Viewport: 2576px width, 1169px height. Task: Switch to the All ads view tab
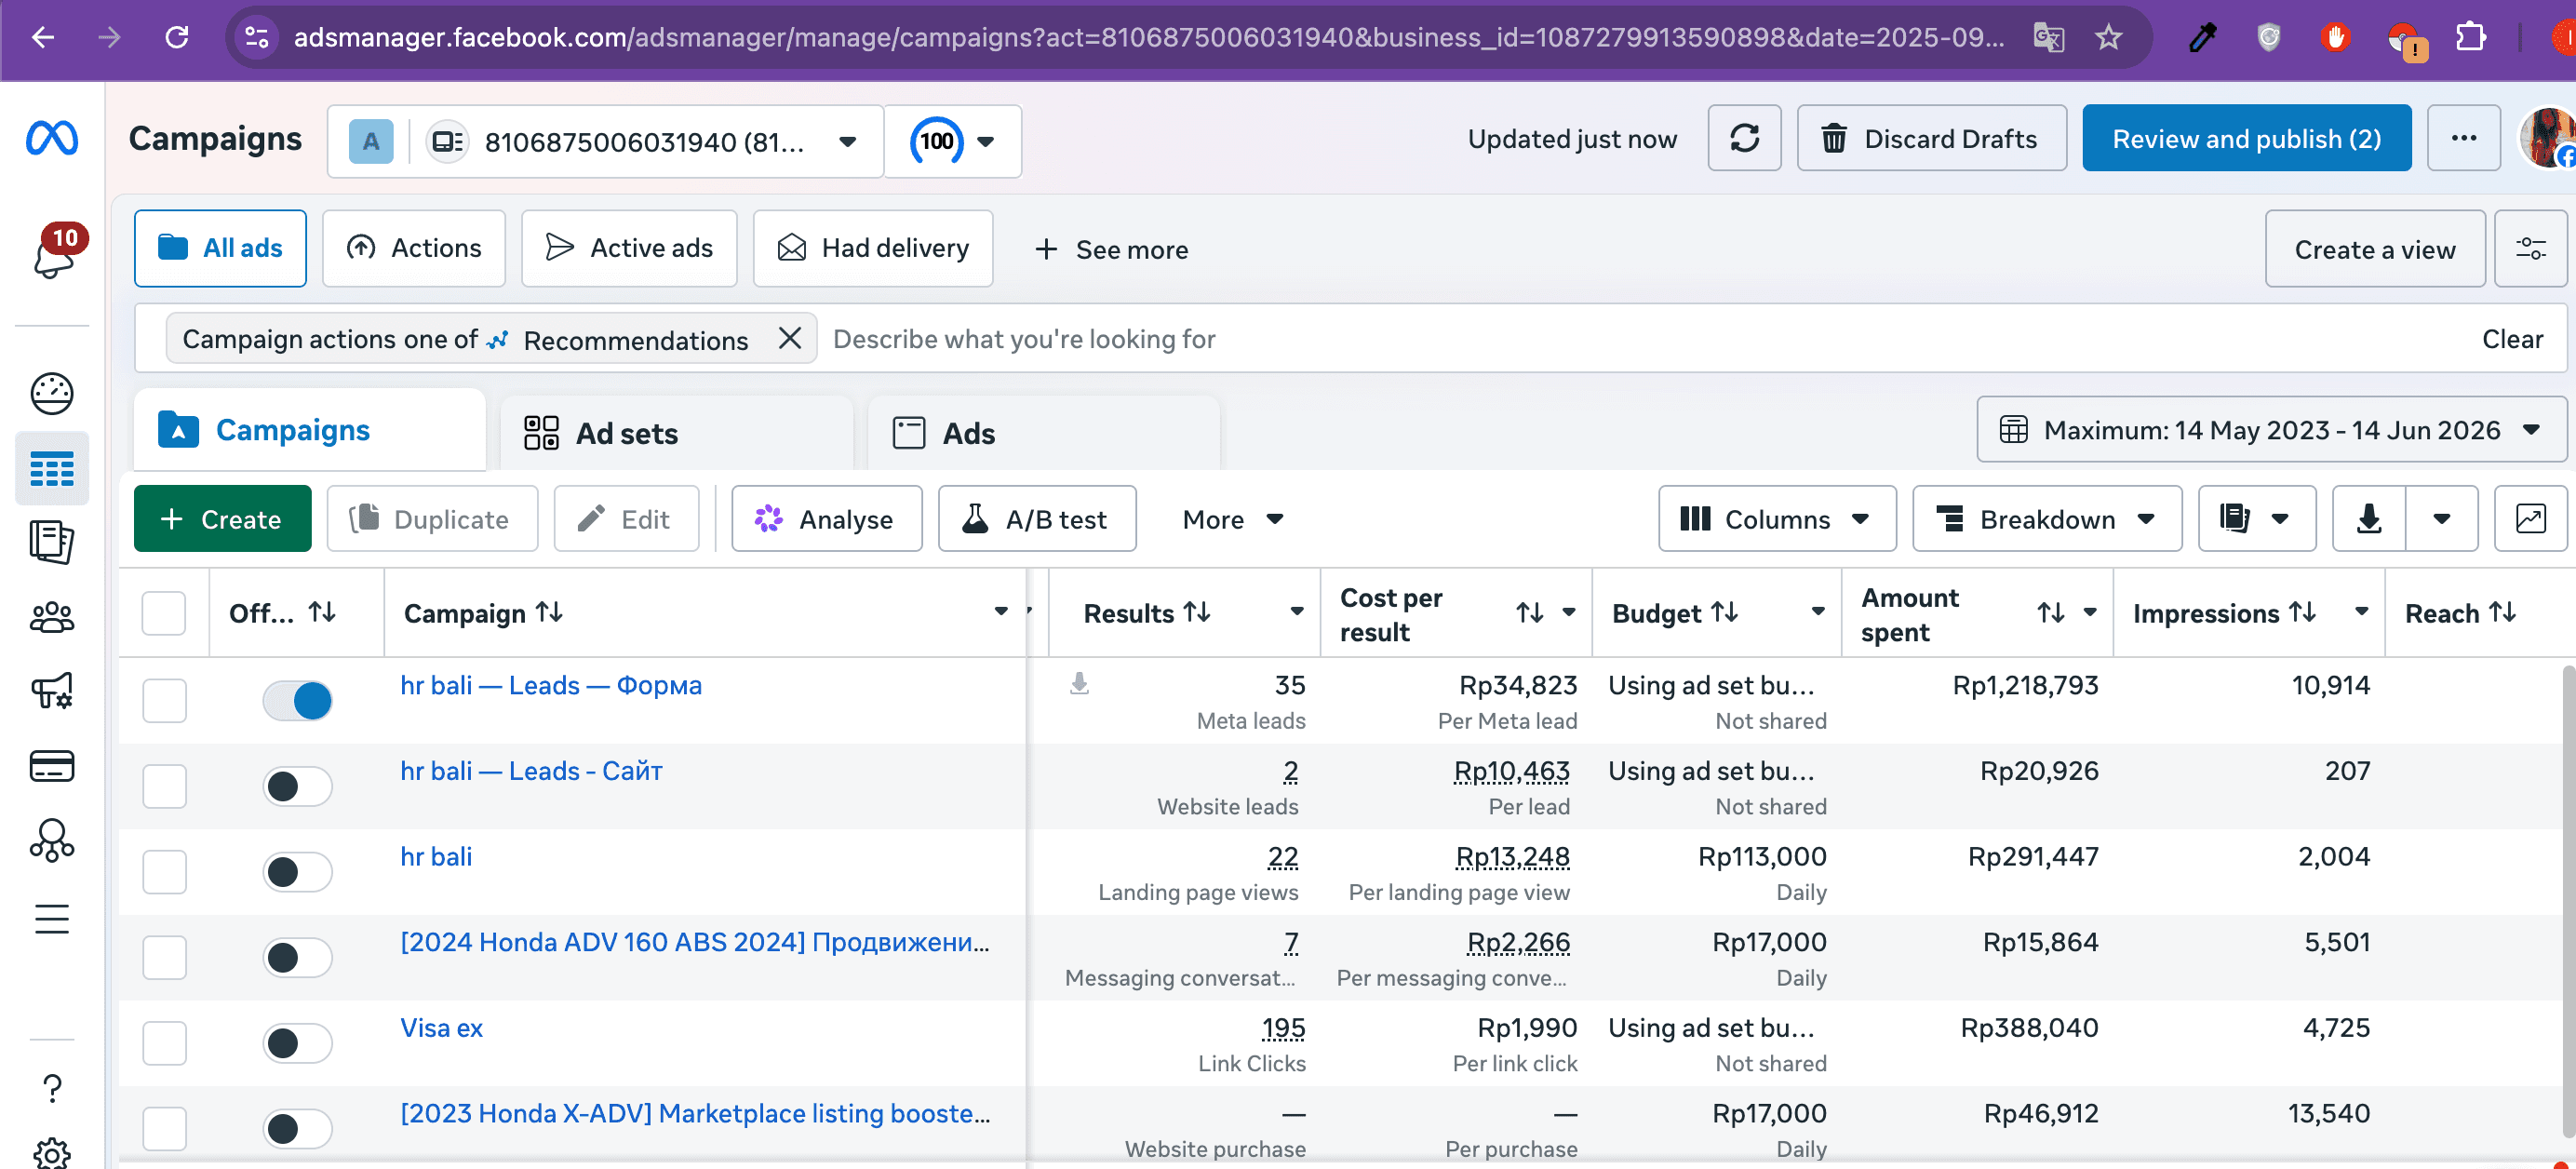click(220, 248)
